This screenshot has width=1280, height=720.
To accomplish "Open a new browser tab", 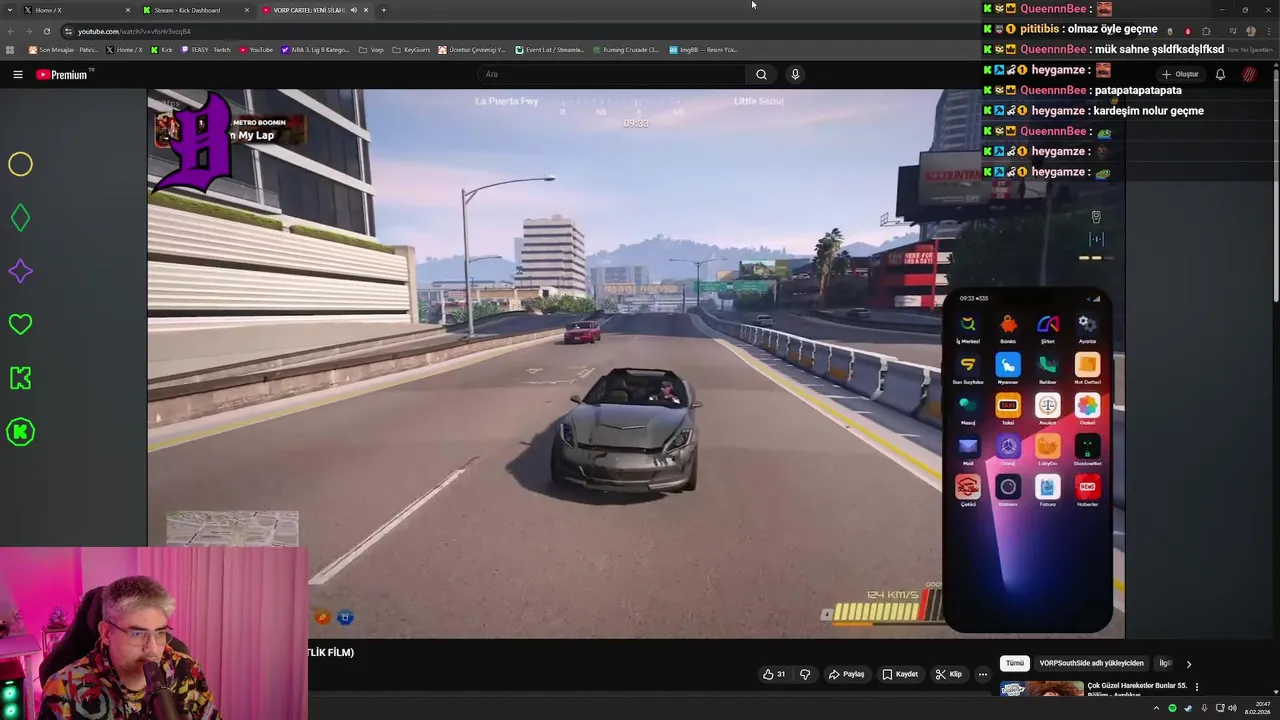I will click(384, 10).
